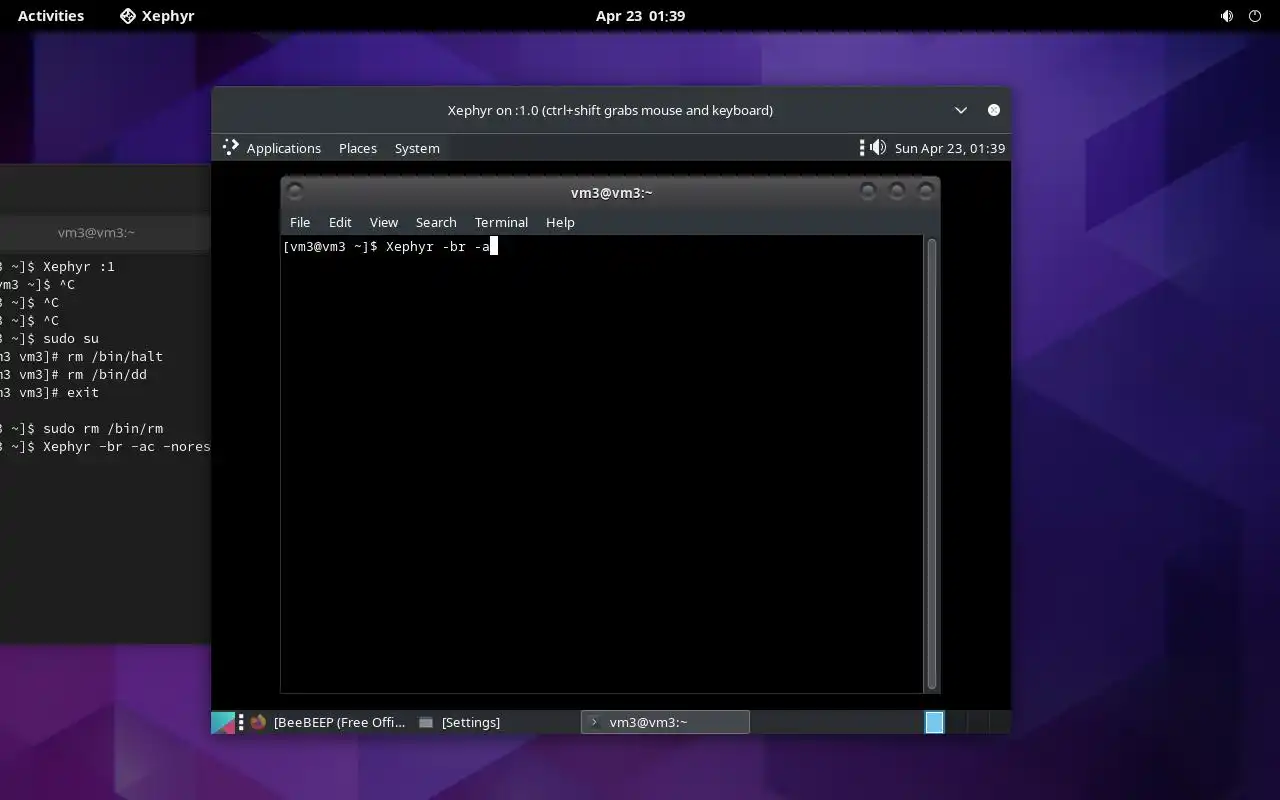Open File menu in inner terminal
1280x800 pixels.
[300, 222]
